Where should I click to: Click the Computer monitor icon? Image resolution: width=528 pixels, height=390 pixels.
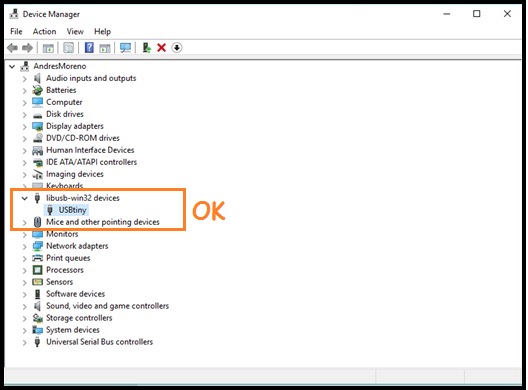tap(37, 102)
